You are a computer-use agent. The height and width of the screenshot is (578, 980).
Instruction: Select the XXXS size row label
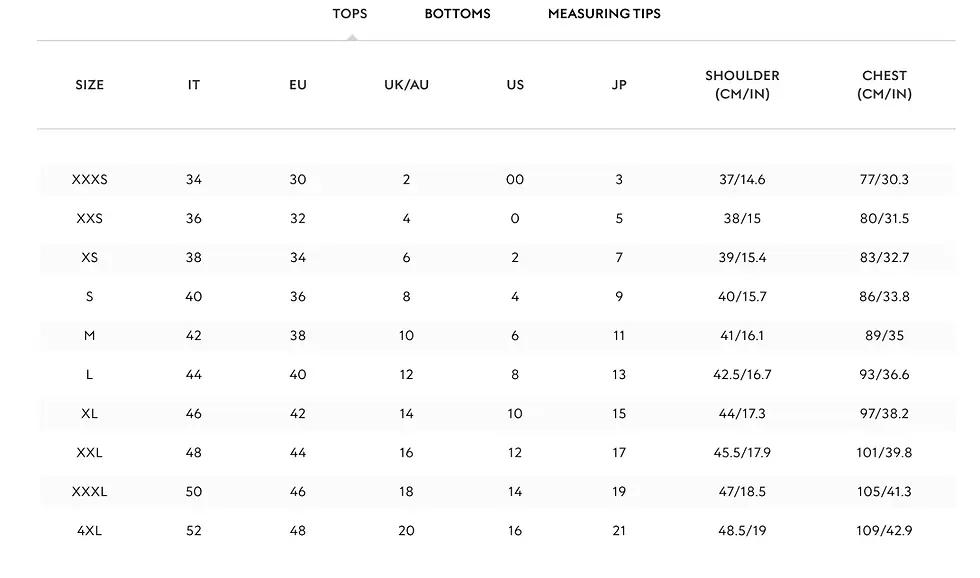[x=89, y=180]
